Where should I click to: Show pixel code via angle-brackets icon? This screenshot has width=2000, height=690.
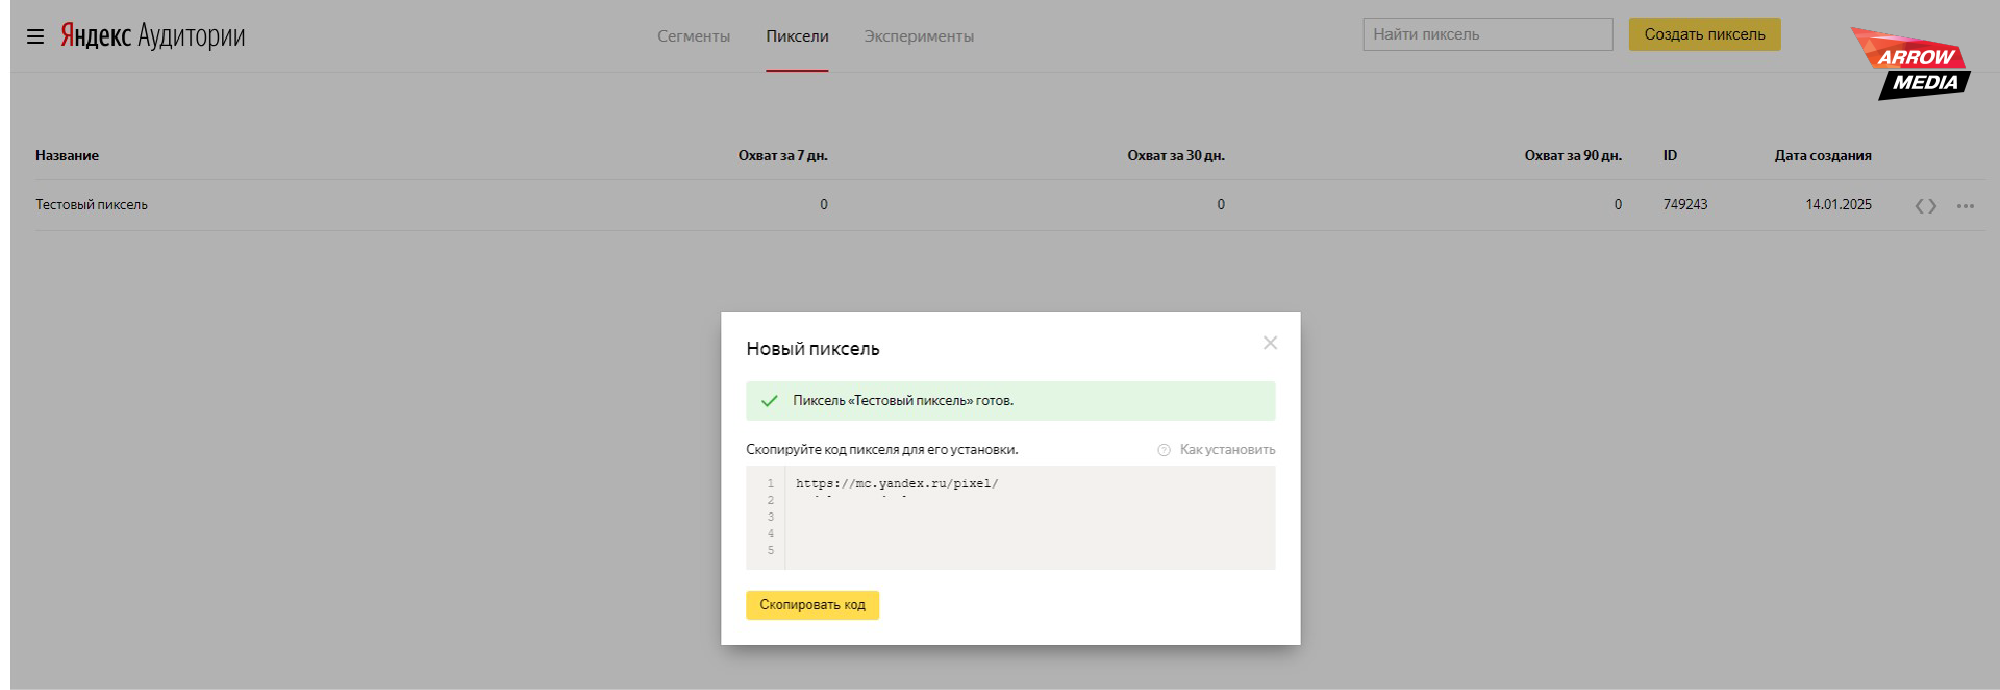tap(1925, 206)
